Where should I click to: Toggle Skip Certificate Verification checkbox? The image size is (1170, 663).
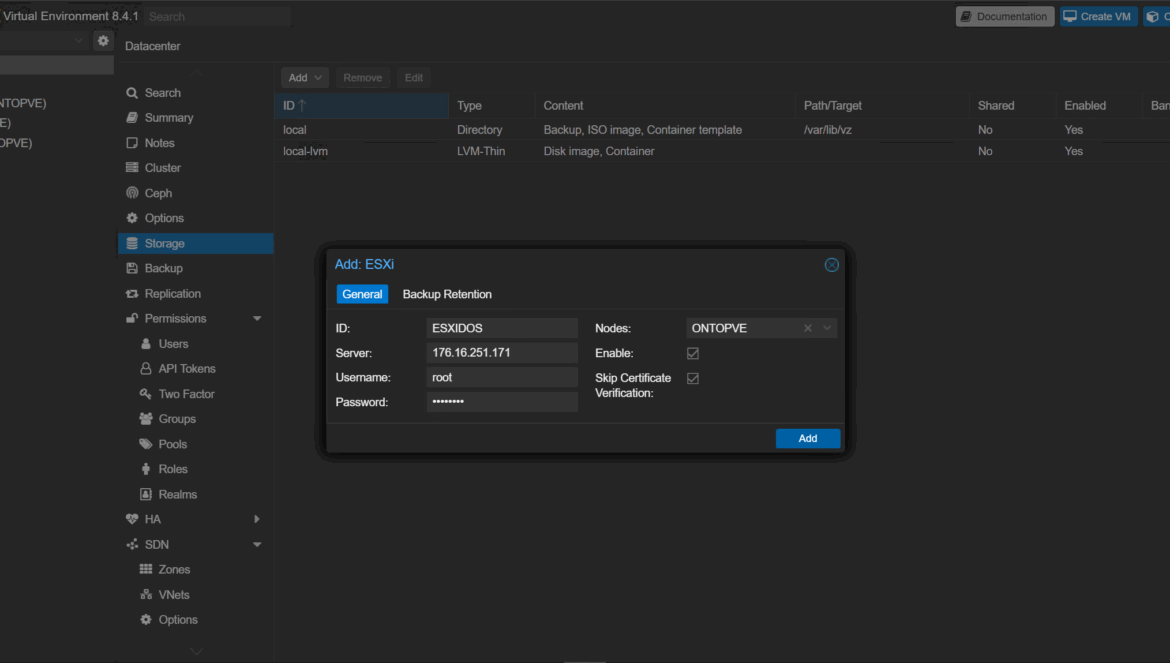point(692,379)
